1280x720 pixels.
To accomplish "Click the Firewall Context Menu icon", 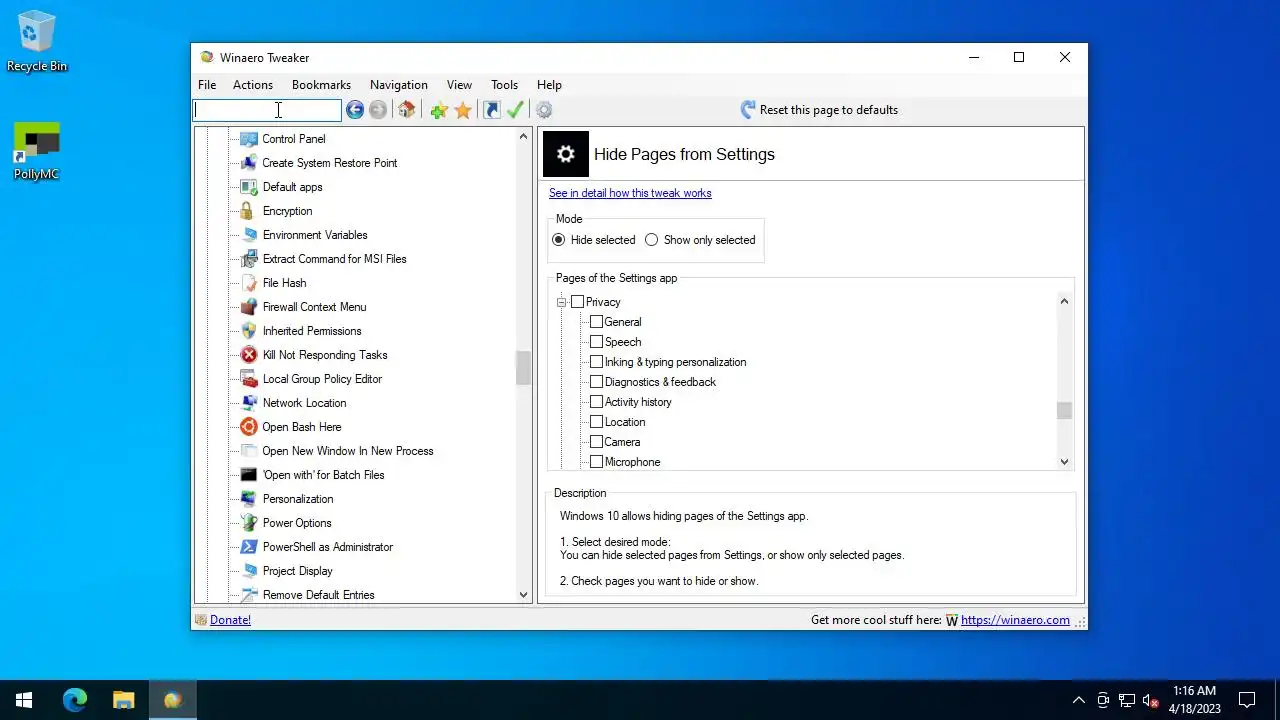I will point(249,307).
